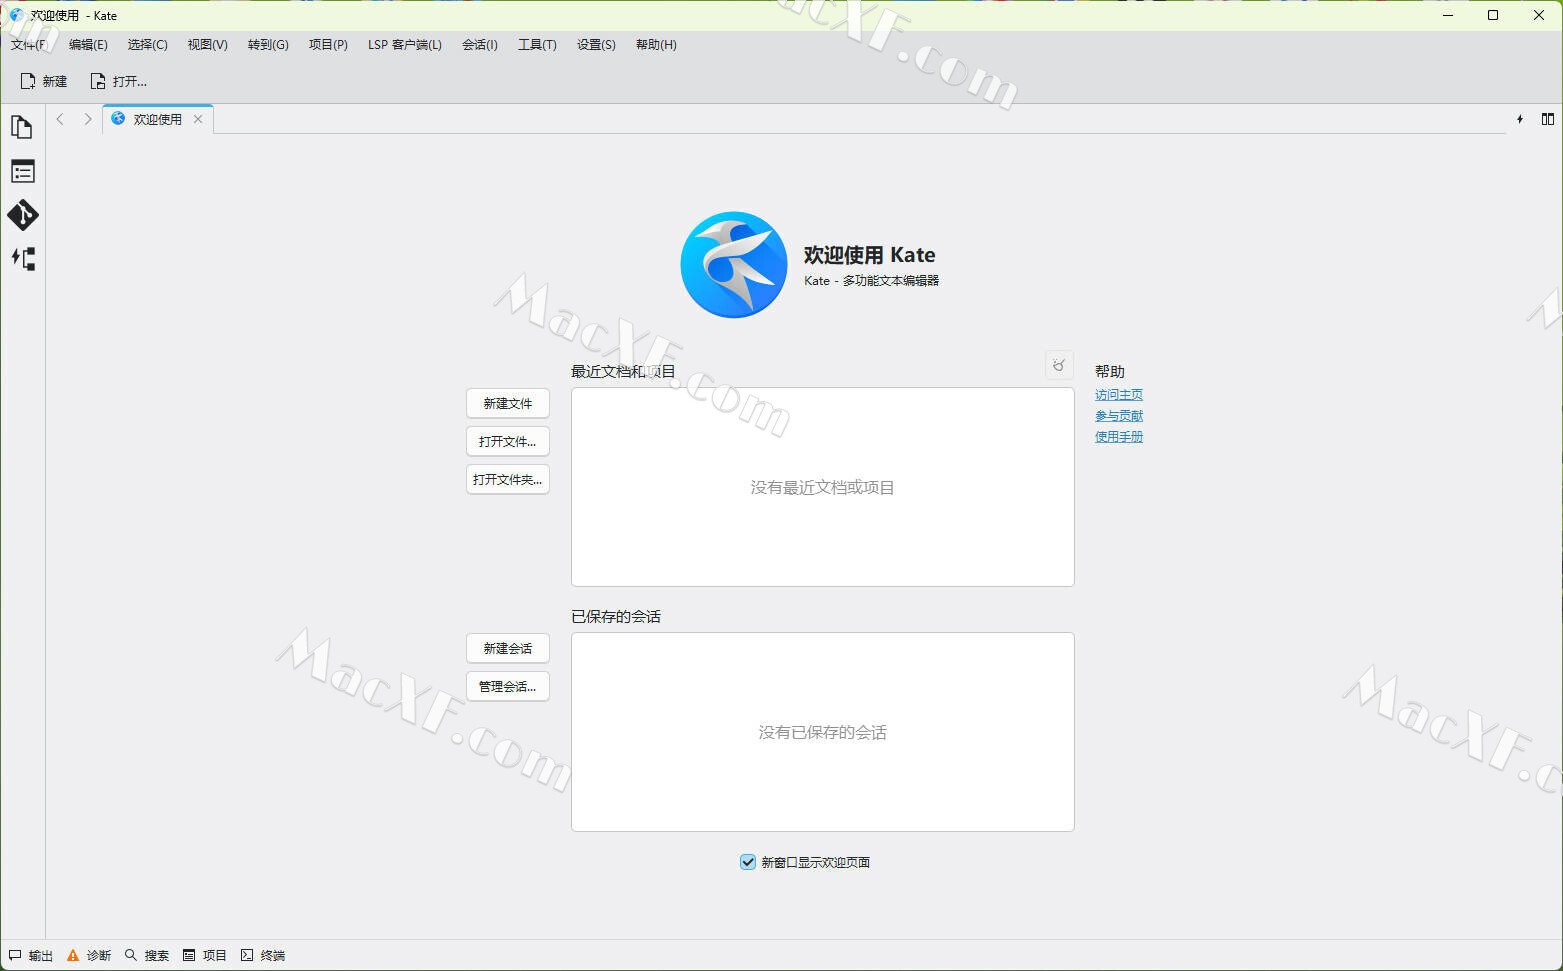Open the 诊断 diagnostics panel
The width and height of the screenshot is (1563, 971).
click(x=89, y=955)
